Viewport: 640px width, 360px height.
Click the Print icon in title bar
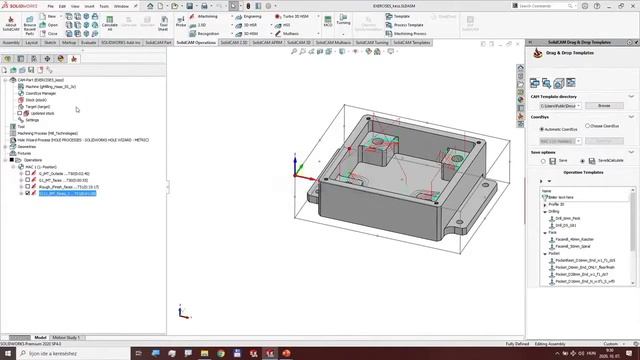coord(204,6)
